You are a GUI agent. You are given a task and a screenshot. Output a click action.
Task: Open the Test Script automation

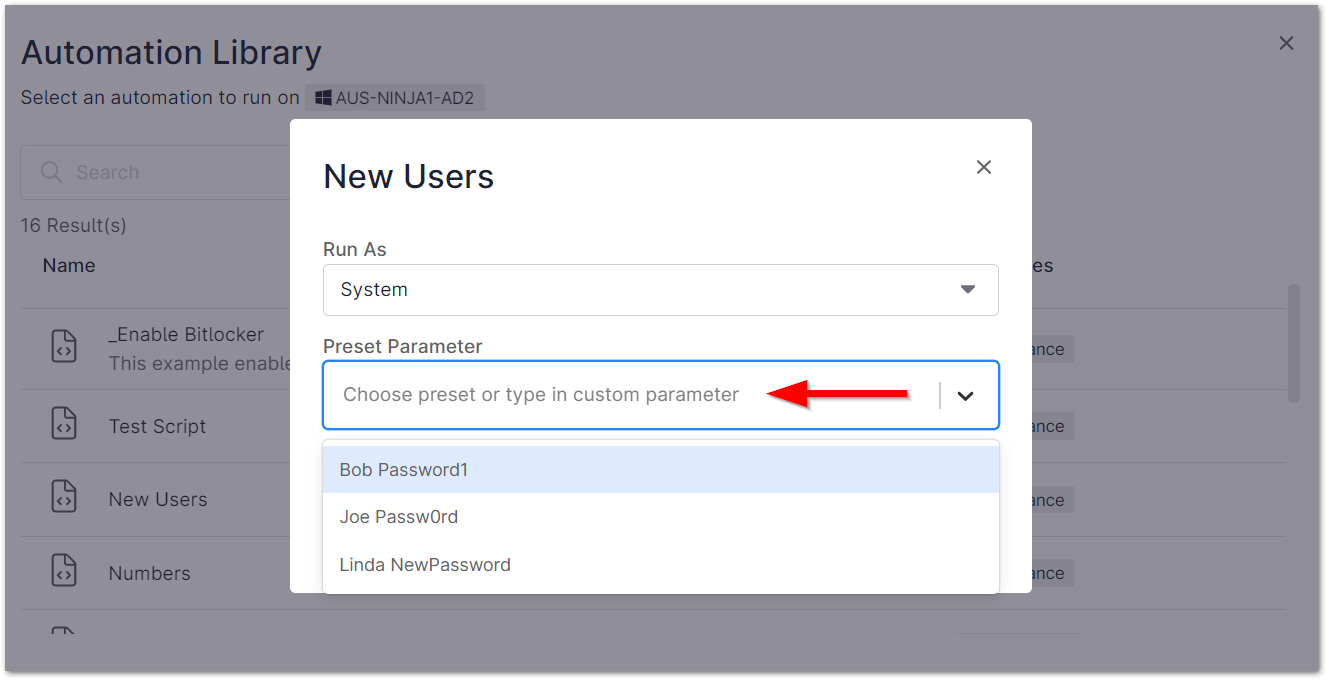[157, 426]
